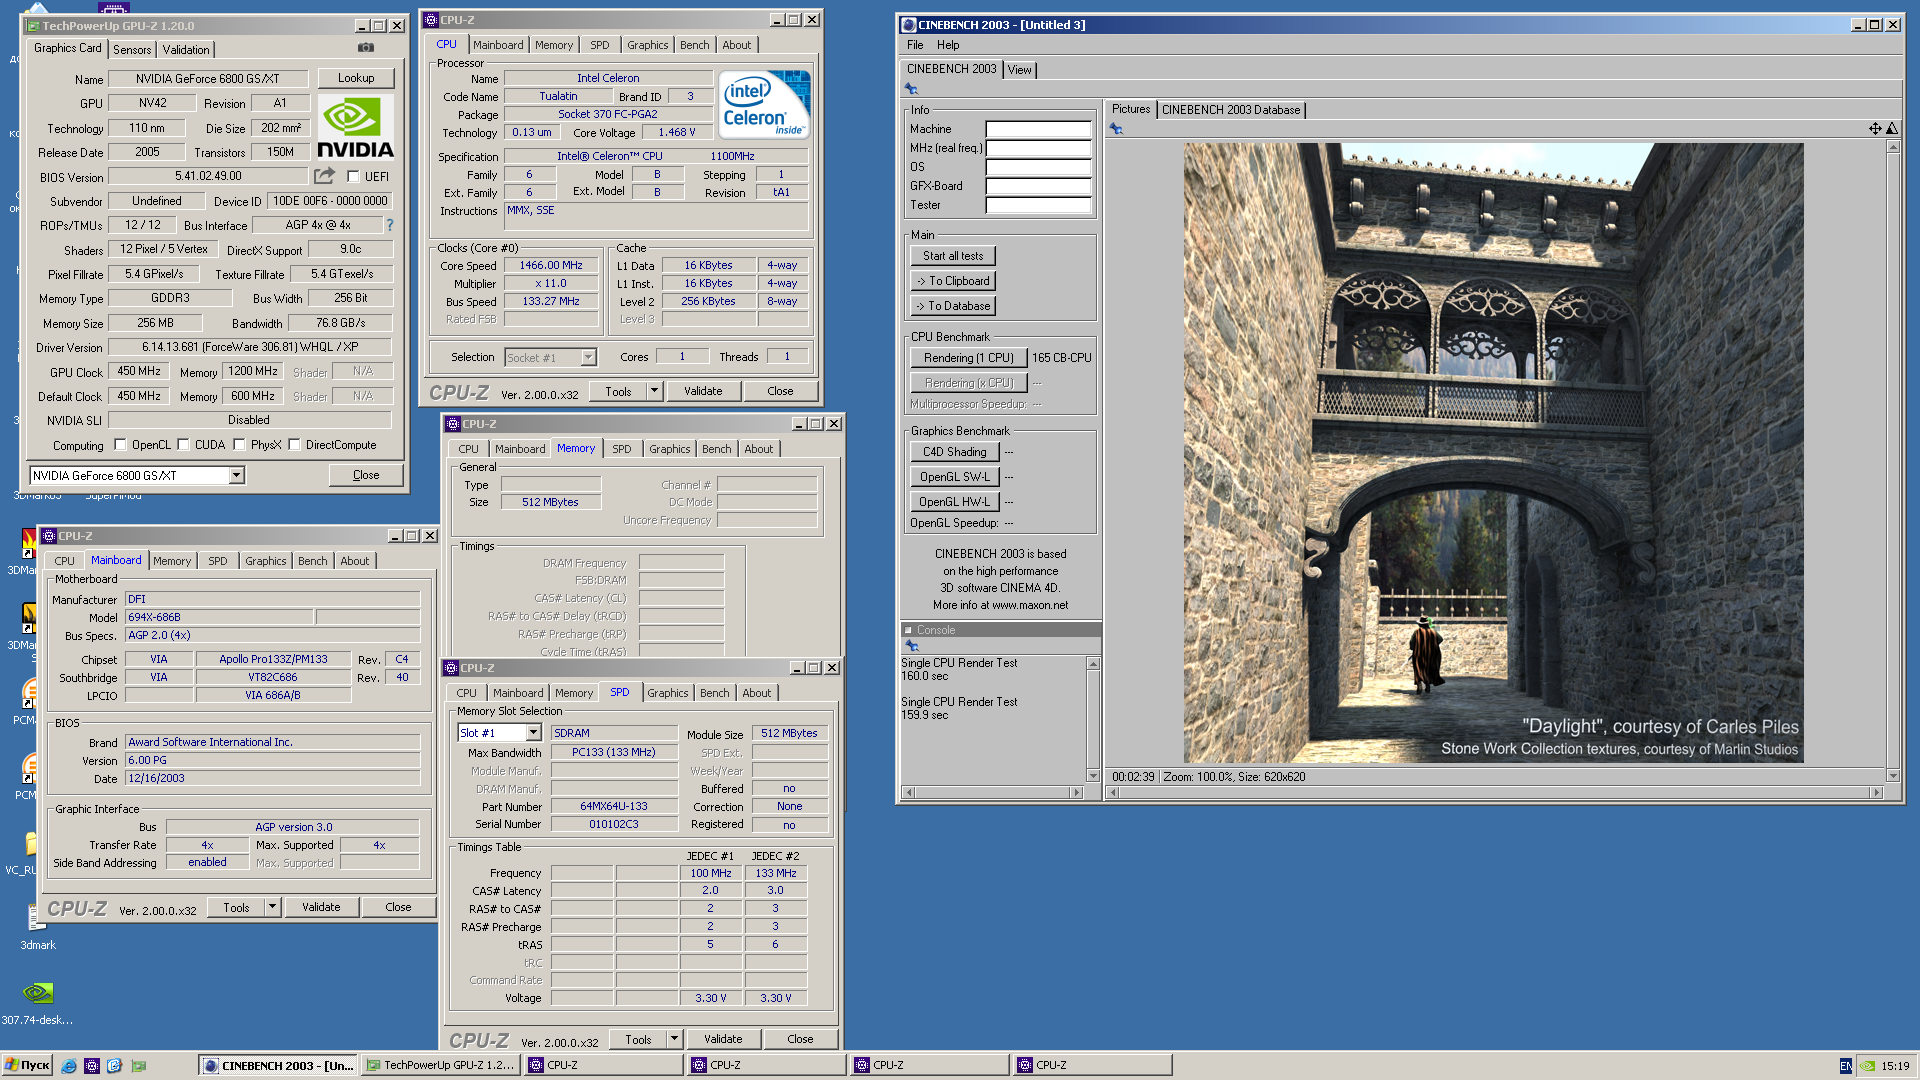Click the OpenGL SW-L button

pyautogui.click(x=954, y=477)
